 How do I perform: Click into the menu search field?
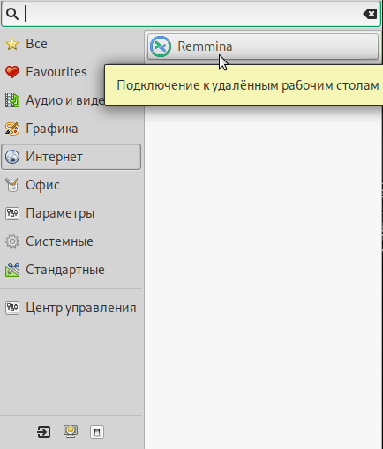190,14
